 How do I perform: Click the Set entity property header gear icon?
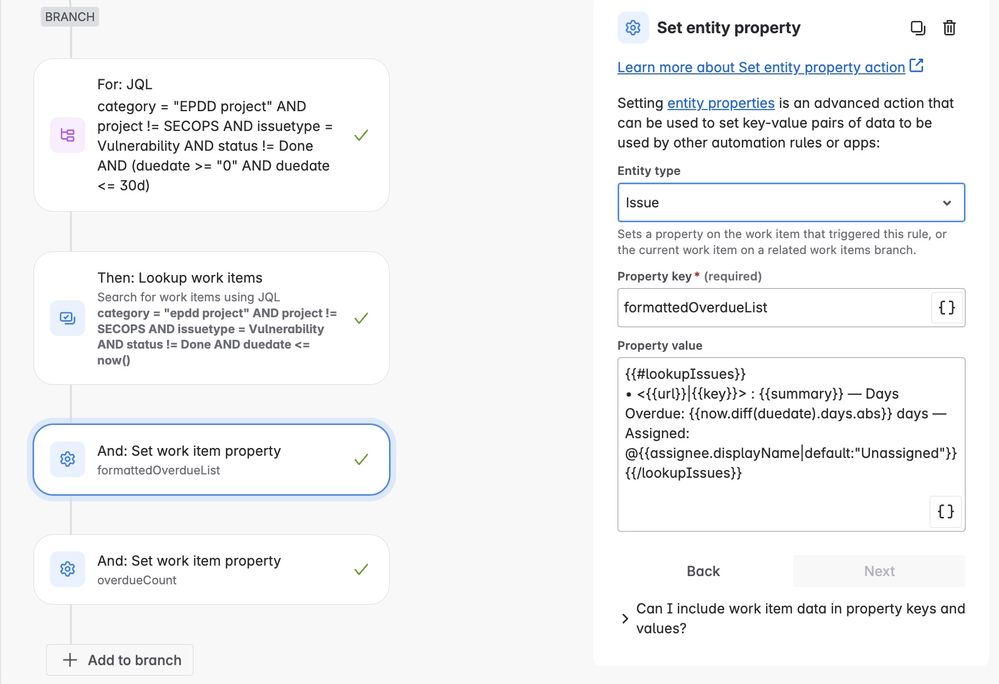(x=633, y=28)
